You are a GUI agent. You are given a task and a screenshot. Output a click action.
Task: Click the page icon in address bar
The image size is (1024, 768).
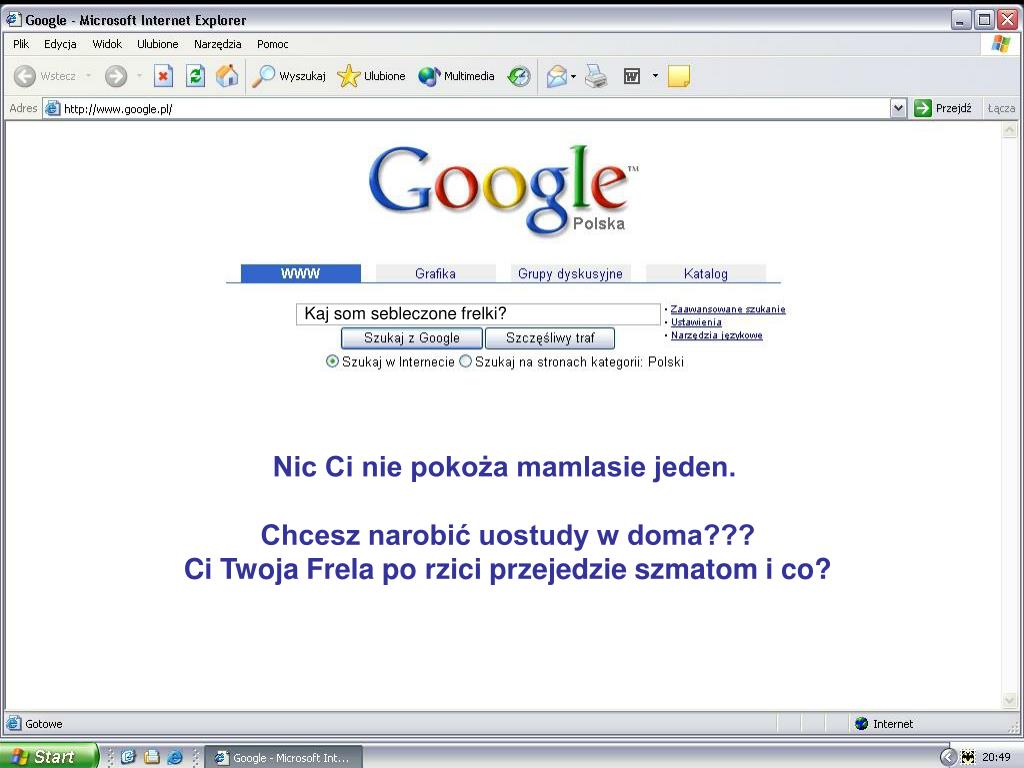52,108
